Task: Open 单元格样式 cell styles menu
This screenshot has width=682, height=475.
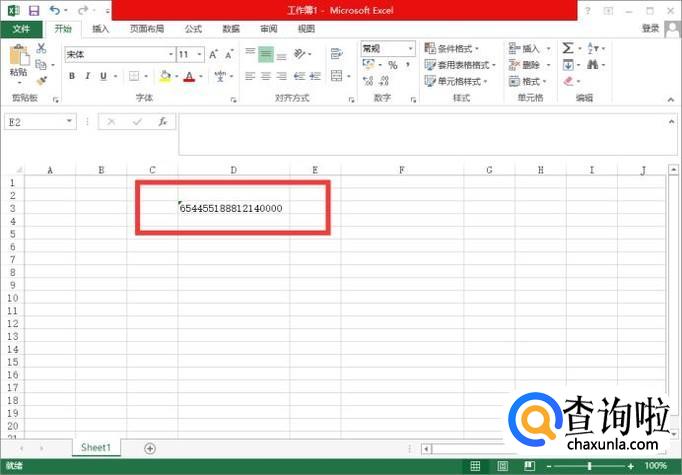Action: point(456,81)
